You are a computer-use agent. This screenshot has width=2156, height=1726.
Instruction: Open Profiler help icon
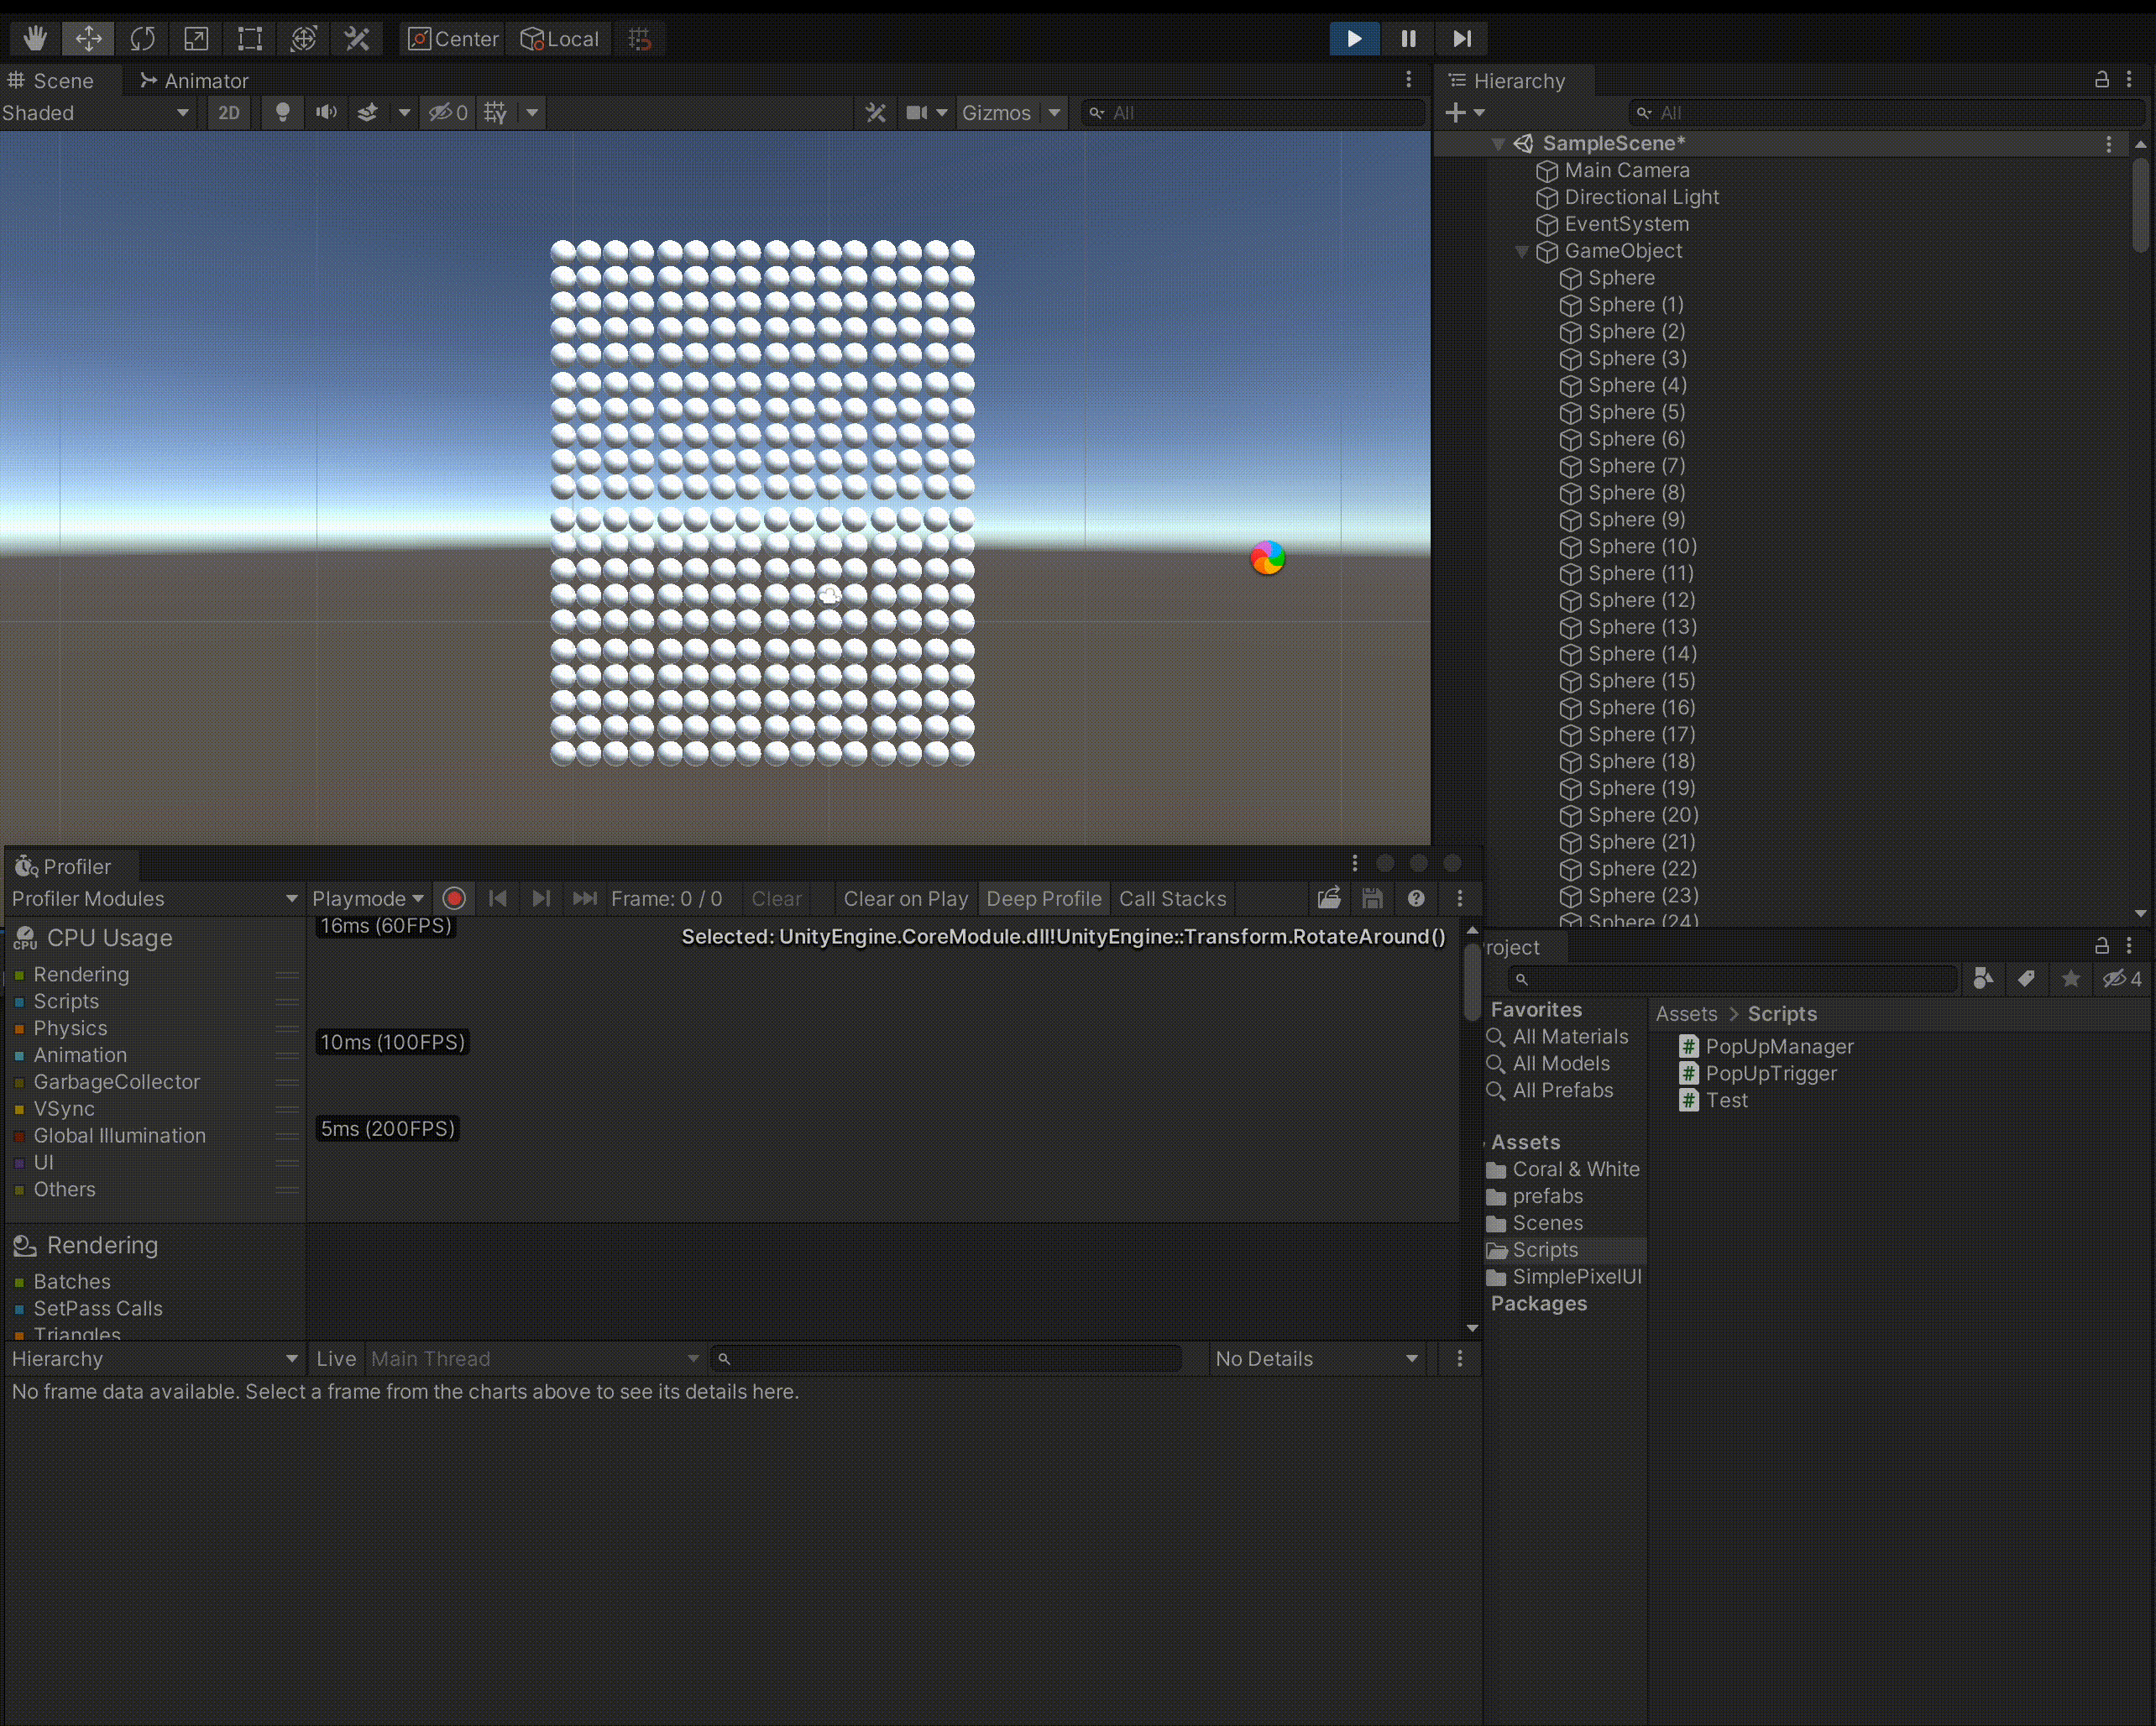click(1416, 899)
